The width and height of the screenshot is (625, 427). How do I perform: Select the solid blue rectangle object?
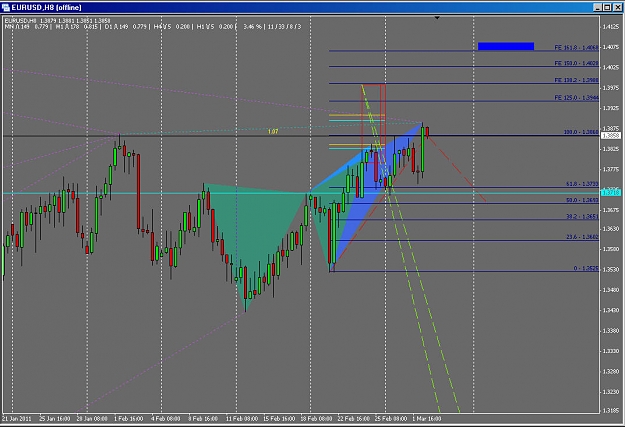pyautogui.click(x=506, y=46)
